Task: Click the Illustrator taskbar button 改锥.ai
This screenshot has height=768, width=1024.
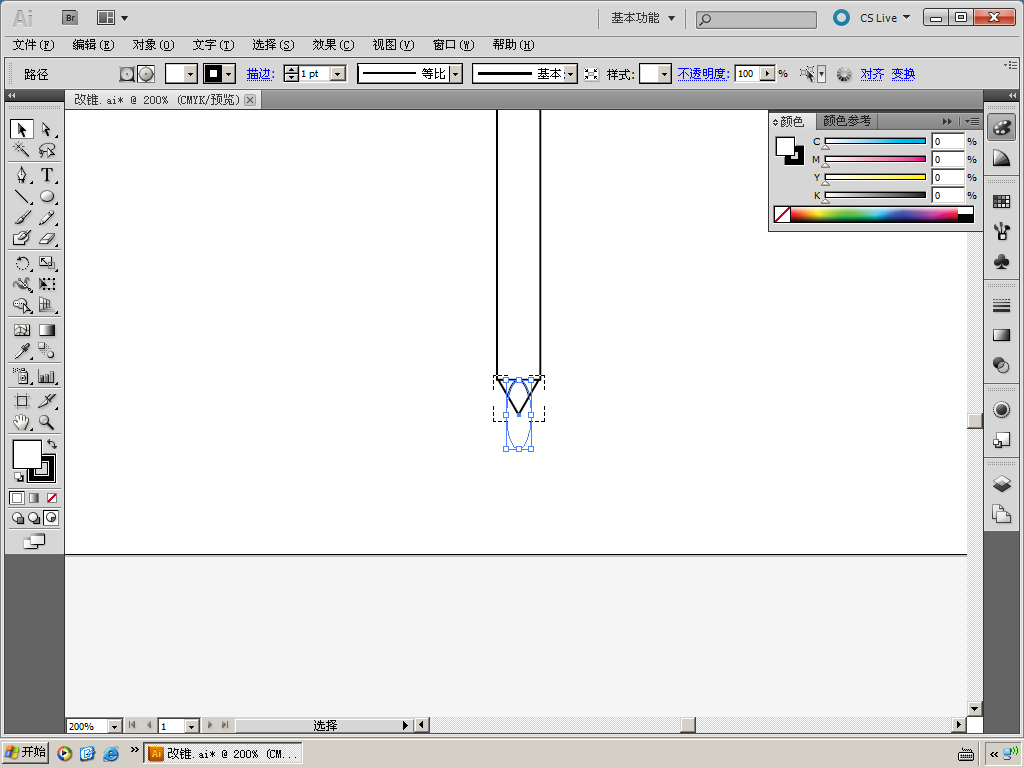Action: [223, 754]
